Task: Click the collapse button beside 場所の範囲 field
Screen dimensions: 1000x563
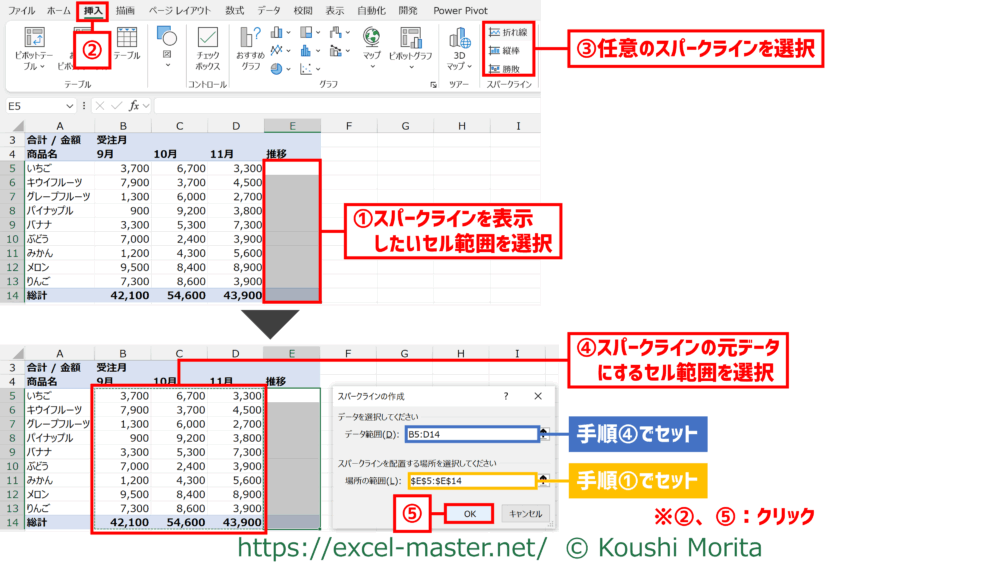Action: 543,481
